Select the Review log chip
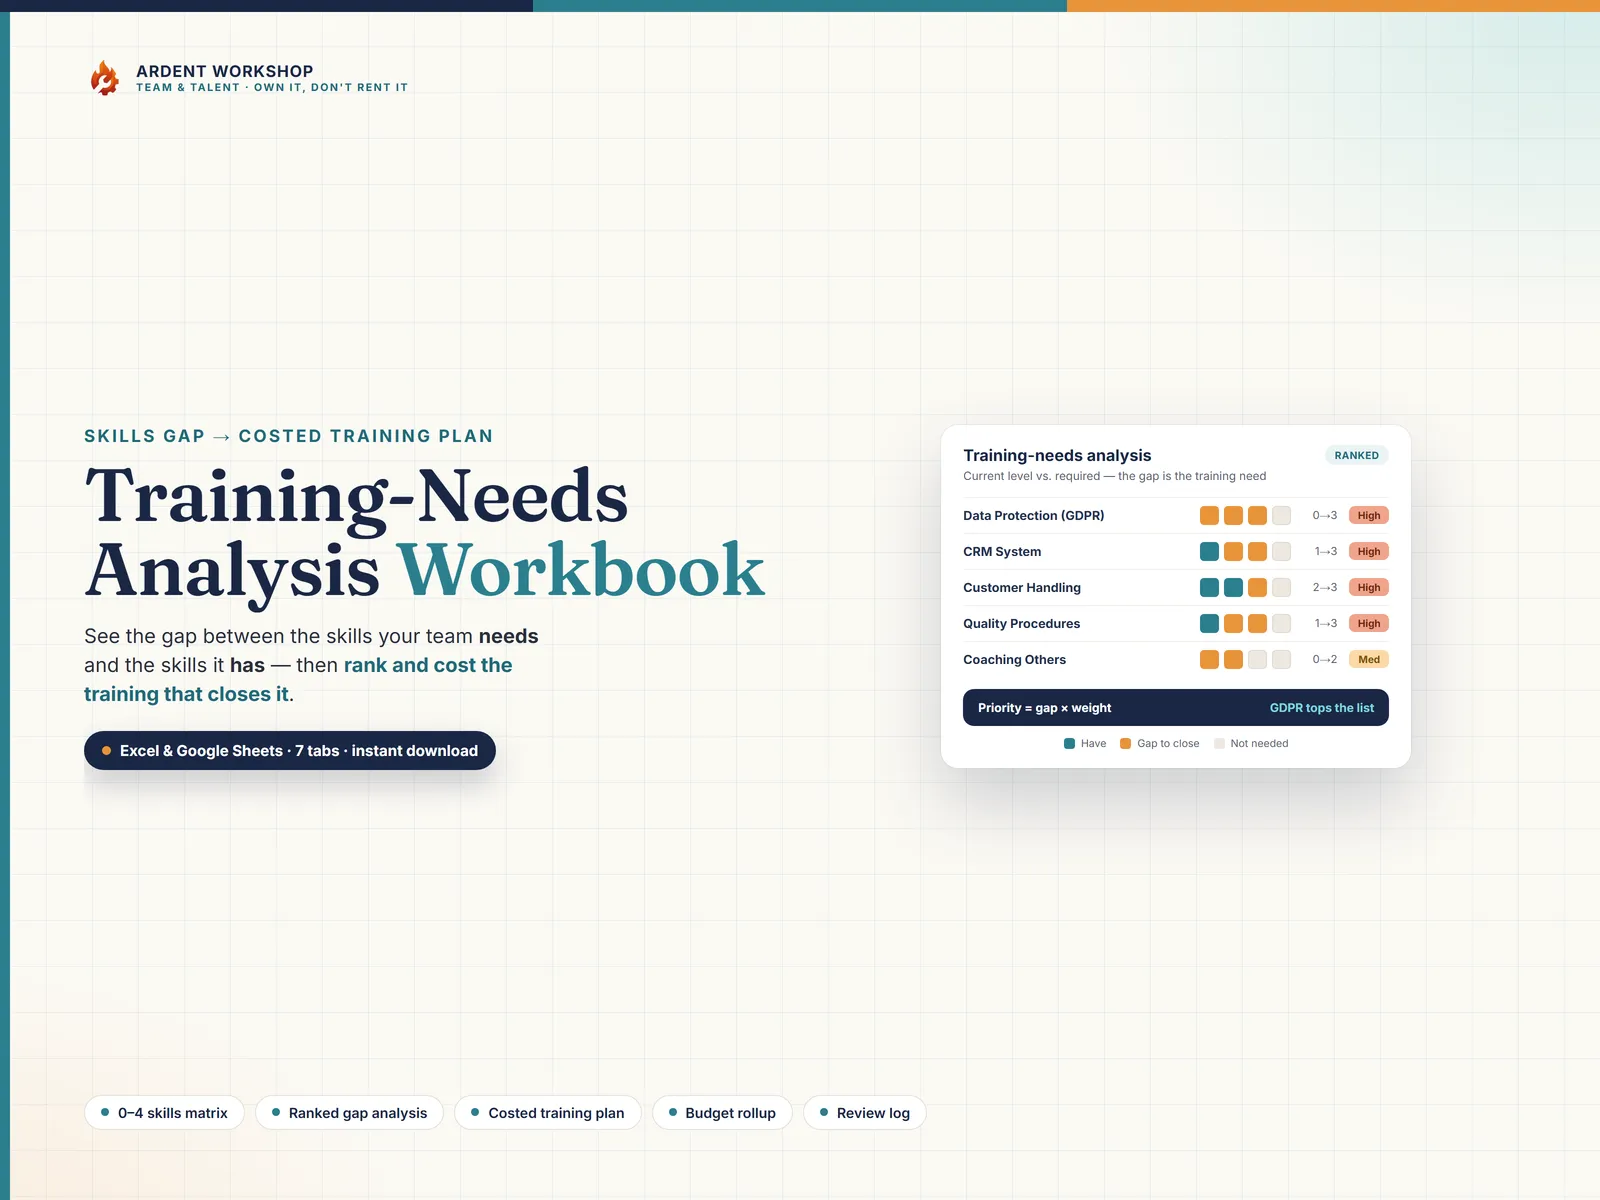The image size is (1600, 1200). coord(865,1113)
